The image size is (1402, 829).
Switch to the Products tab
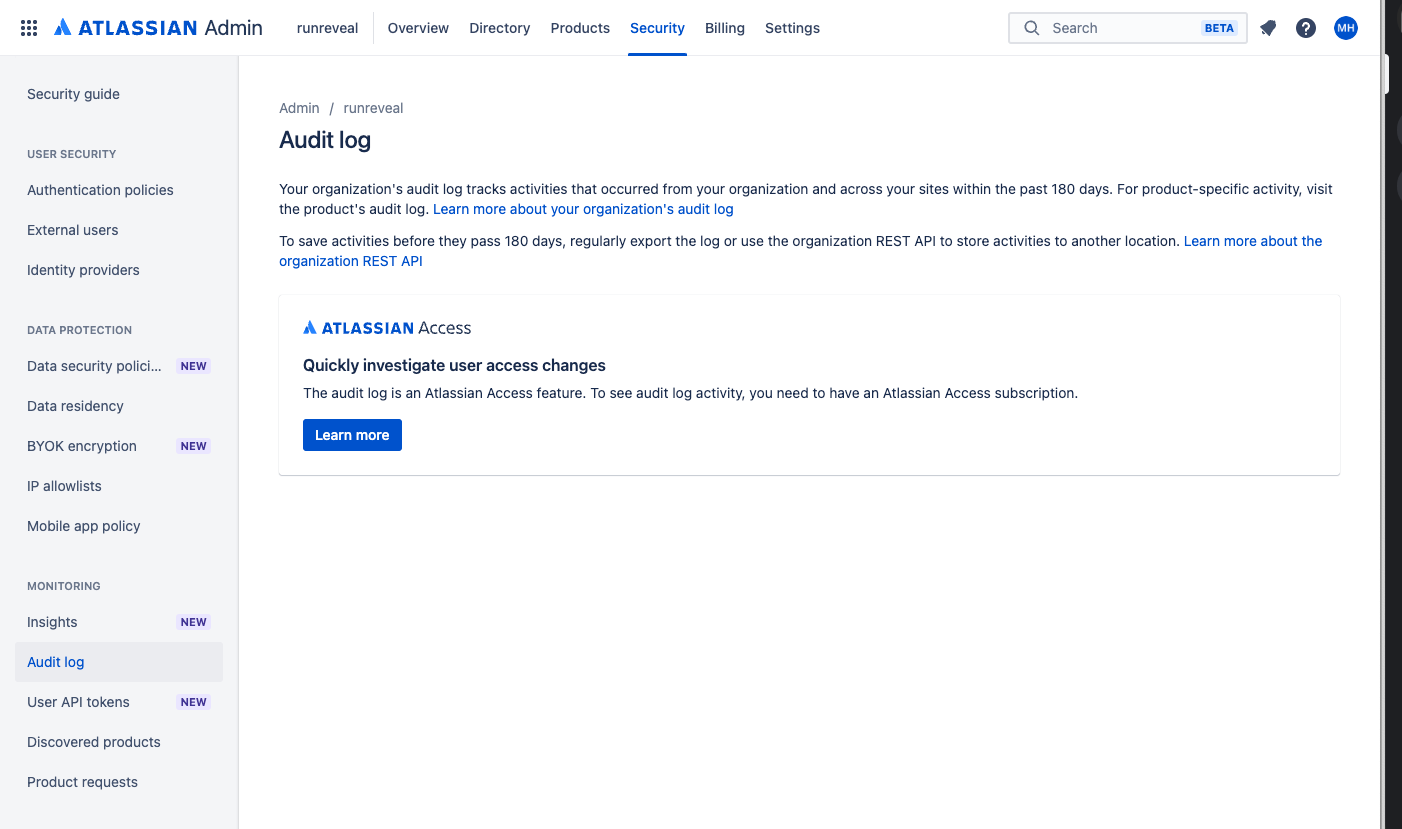tap(580, 28)
